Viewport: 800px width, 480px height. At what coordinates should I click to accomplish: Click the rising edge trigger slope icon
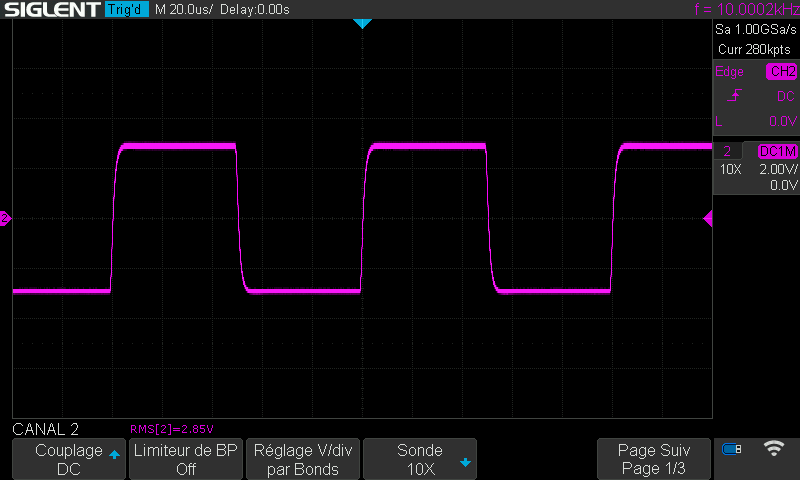click(x=734, y=95)
